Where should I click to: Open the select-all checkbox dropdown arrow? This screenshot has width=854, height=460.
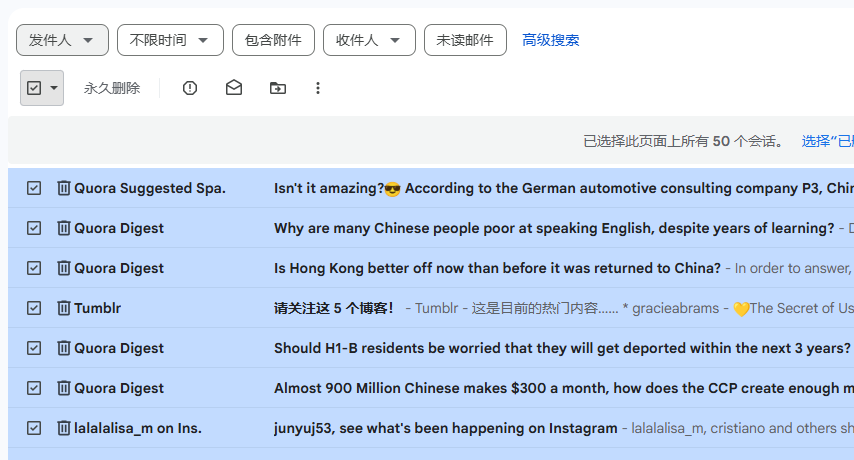[x=54, y=88]
